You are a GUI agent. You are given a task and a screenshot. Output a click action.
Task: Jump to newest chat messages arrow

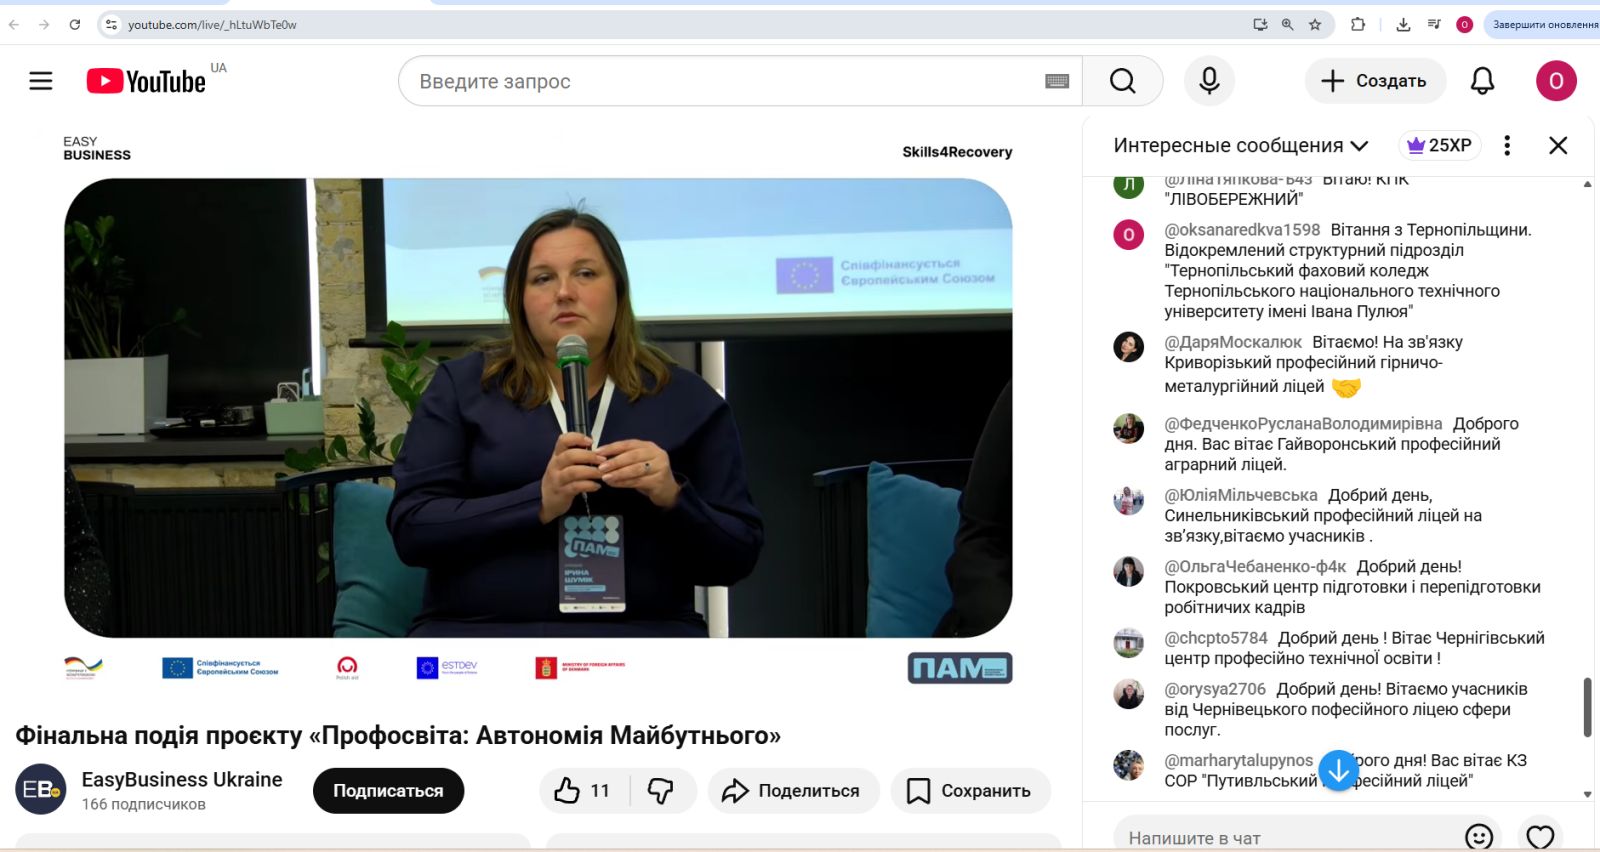(x=1338, y=770)
